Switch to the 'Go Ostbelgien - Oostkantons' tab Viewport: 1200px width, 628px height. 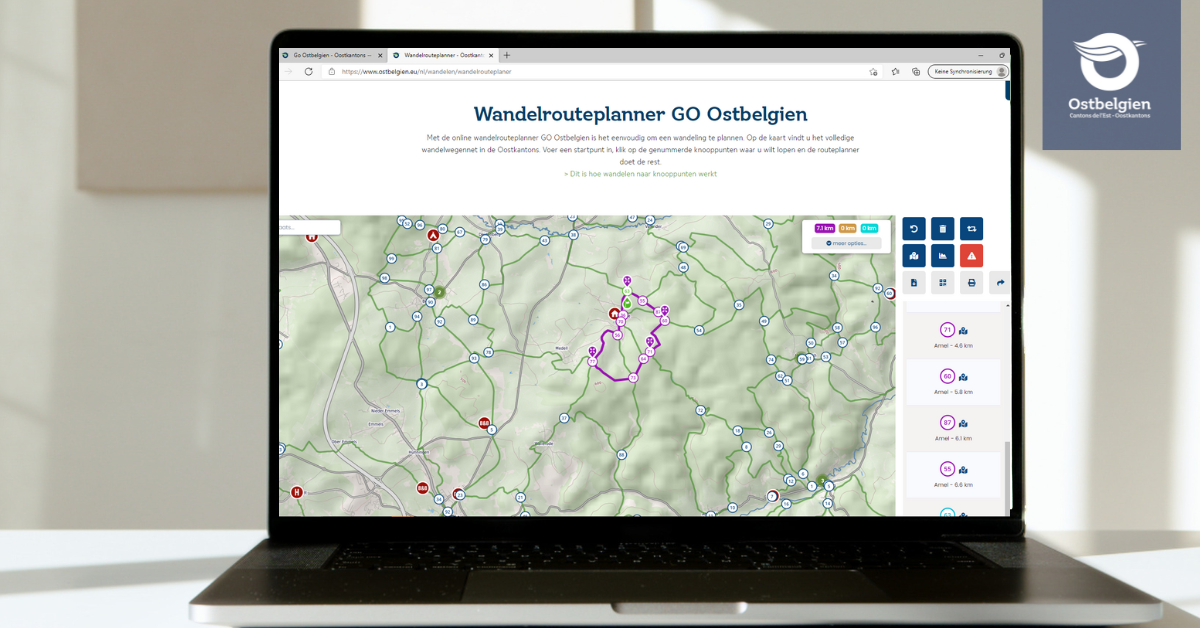pyautogui.click(x=333, y=55)
